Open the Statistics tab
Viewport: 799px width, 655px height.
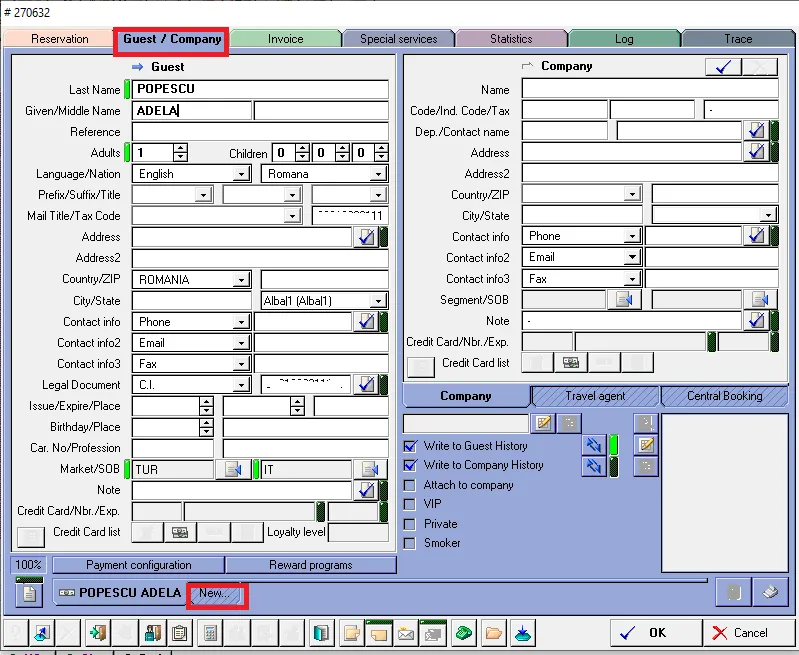(511, 39)
